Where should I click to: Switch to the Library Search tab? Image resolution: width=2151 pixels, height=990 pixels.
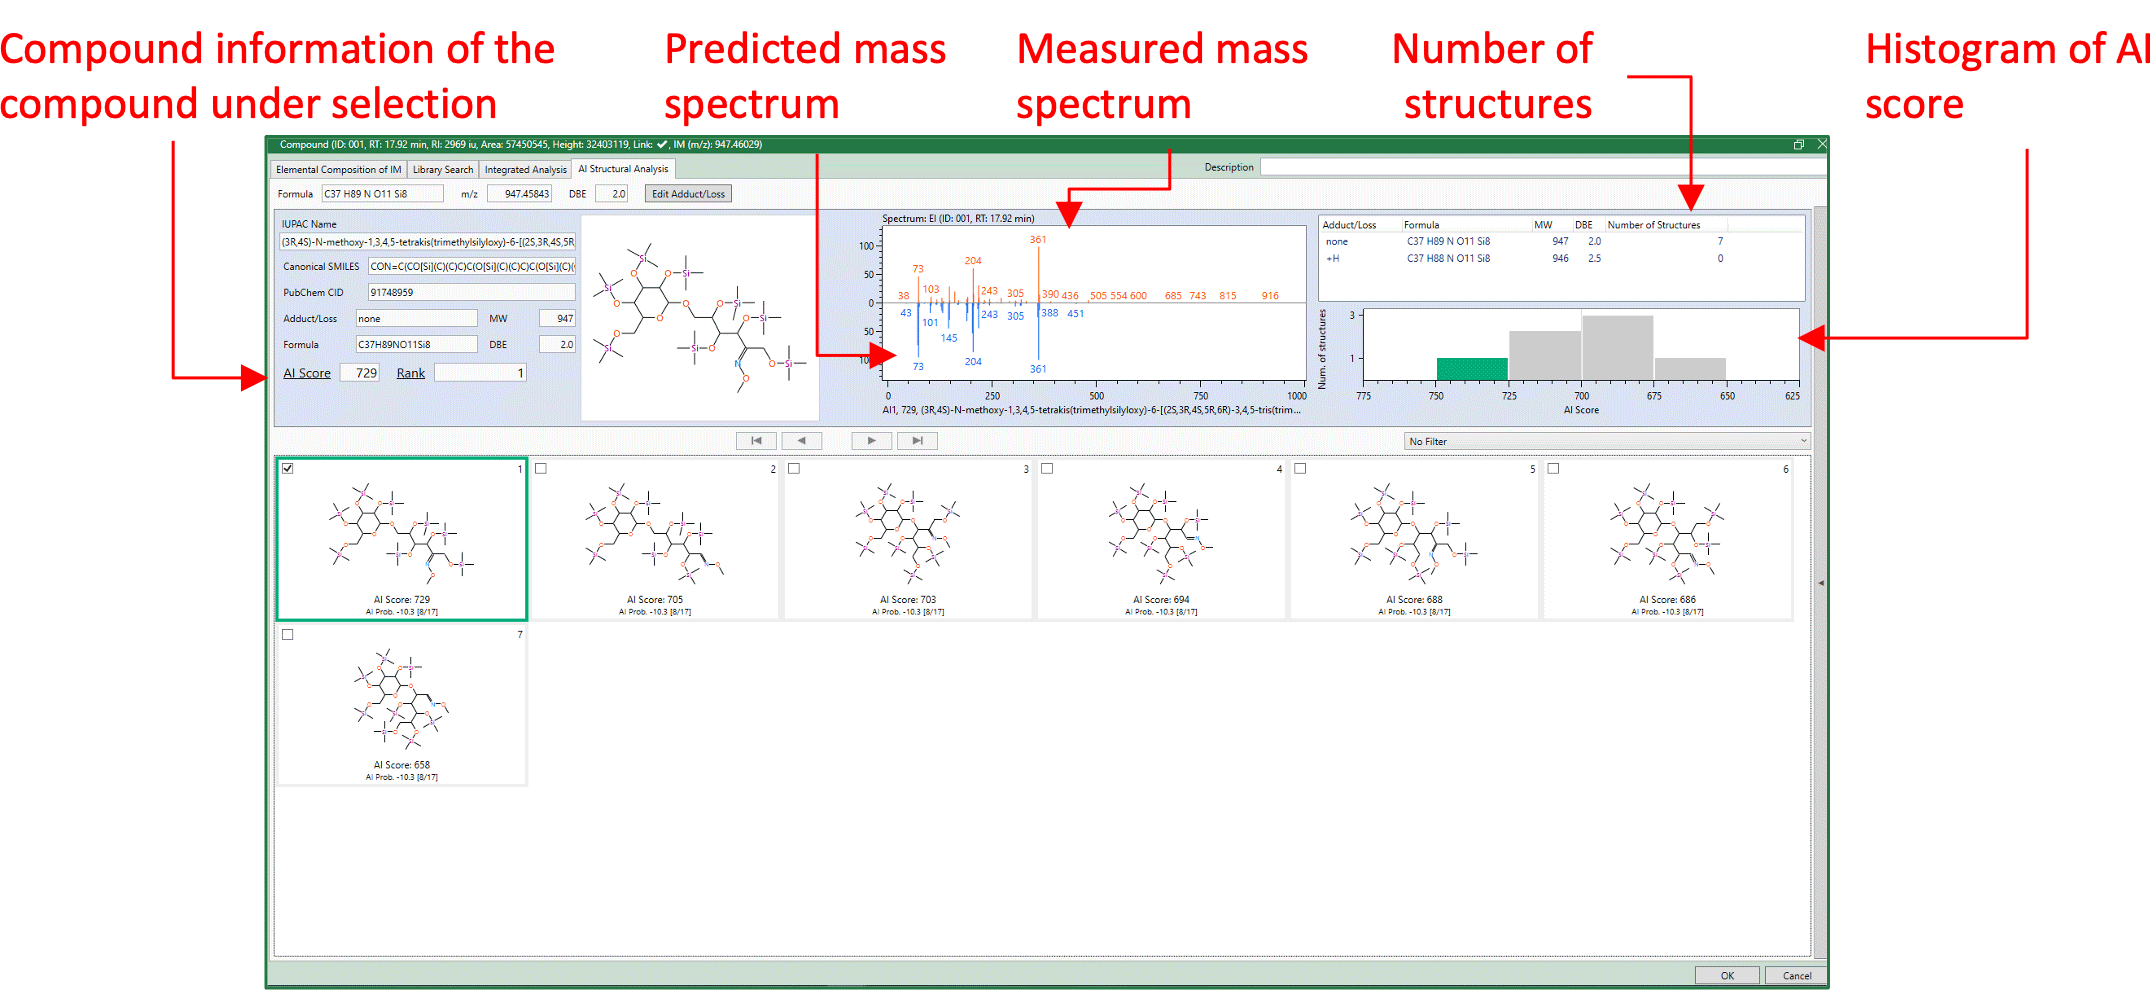(443, 170)
